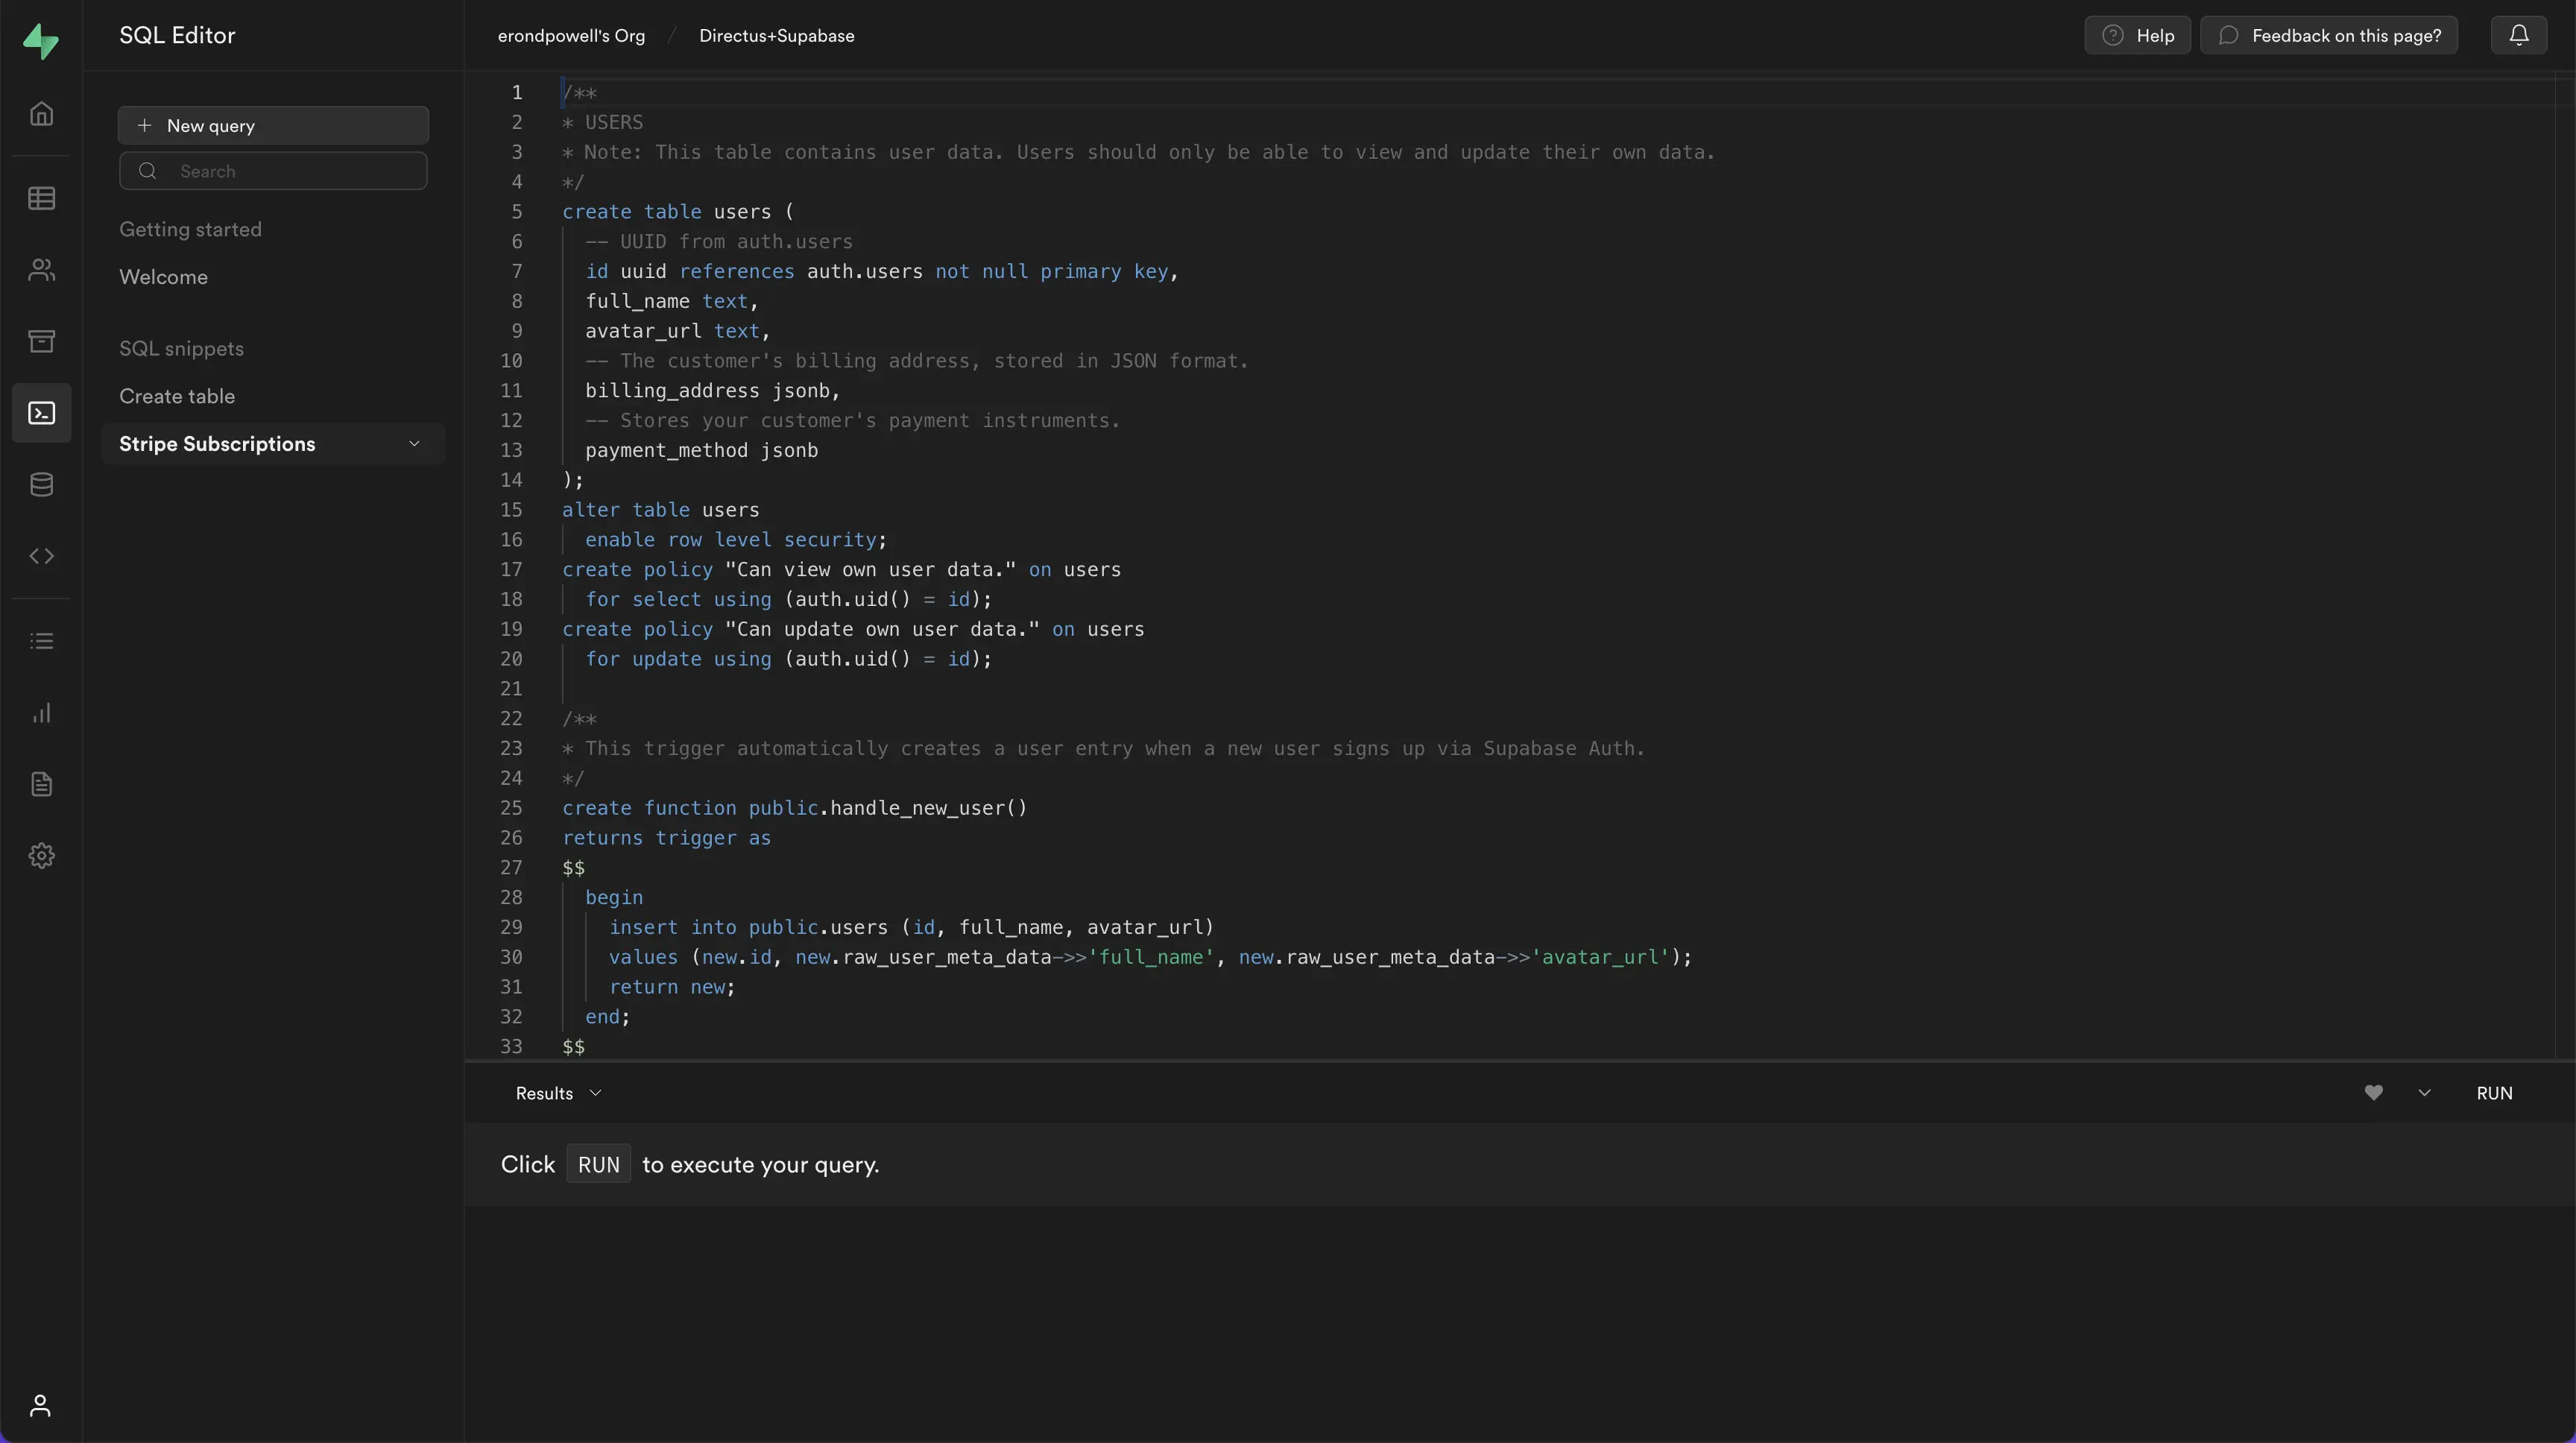Open the Database icon in sidebar

(41, 485)
